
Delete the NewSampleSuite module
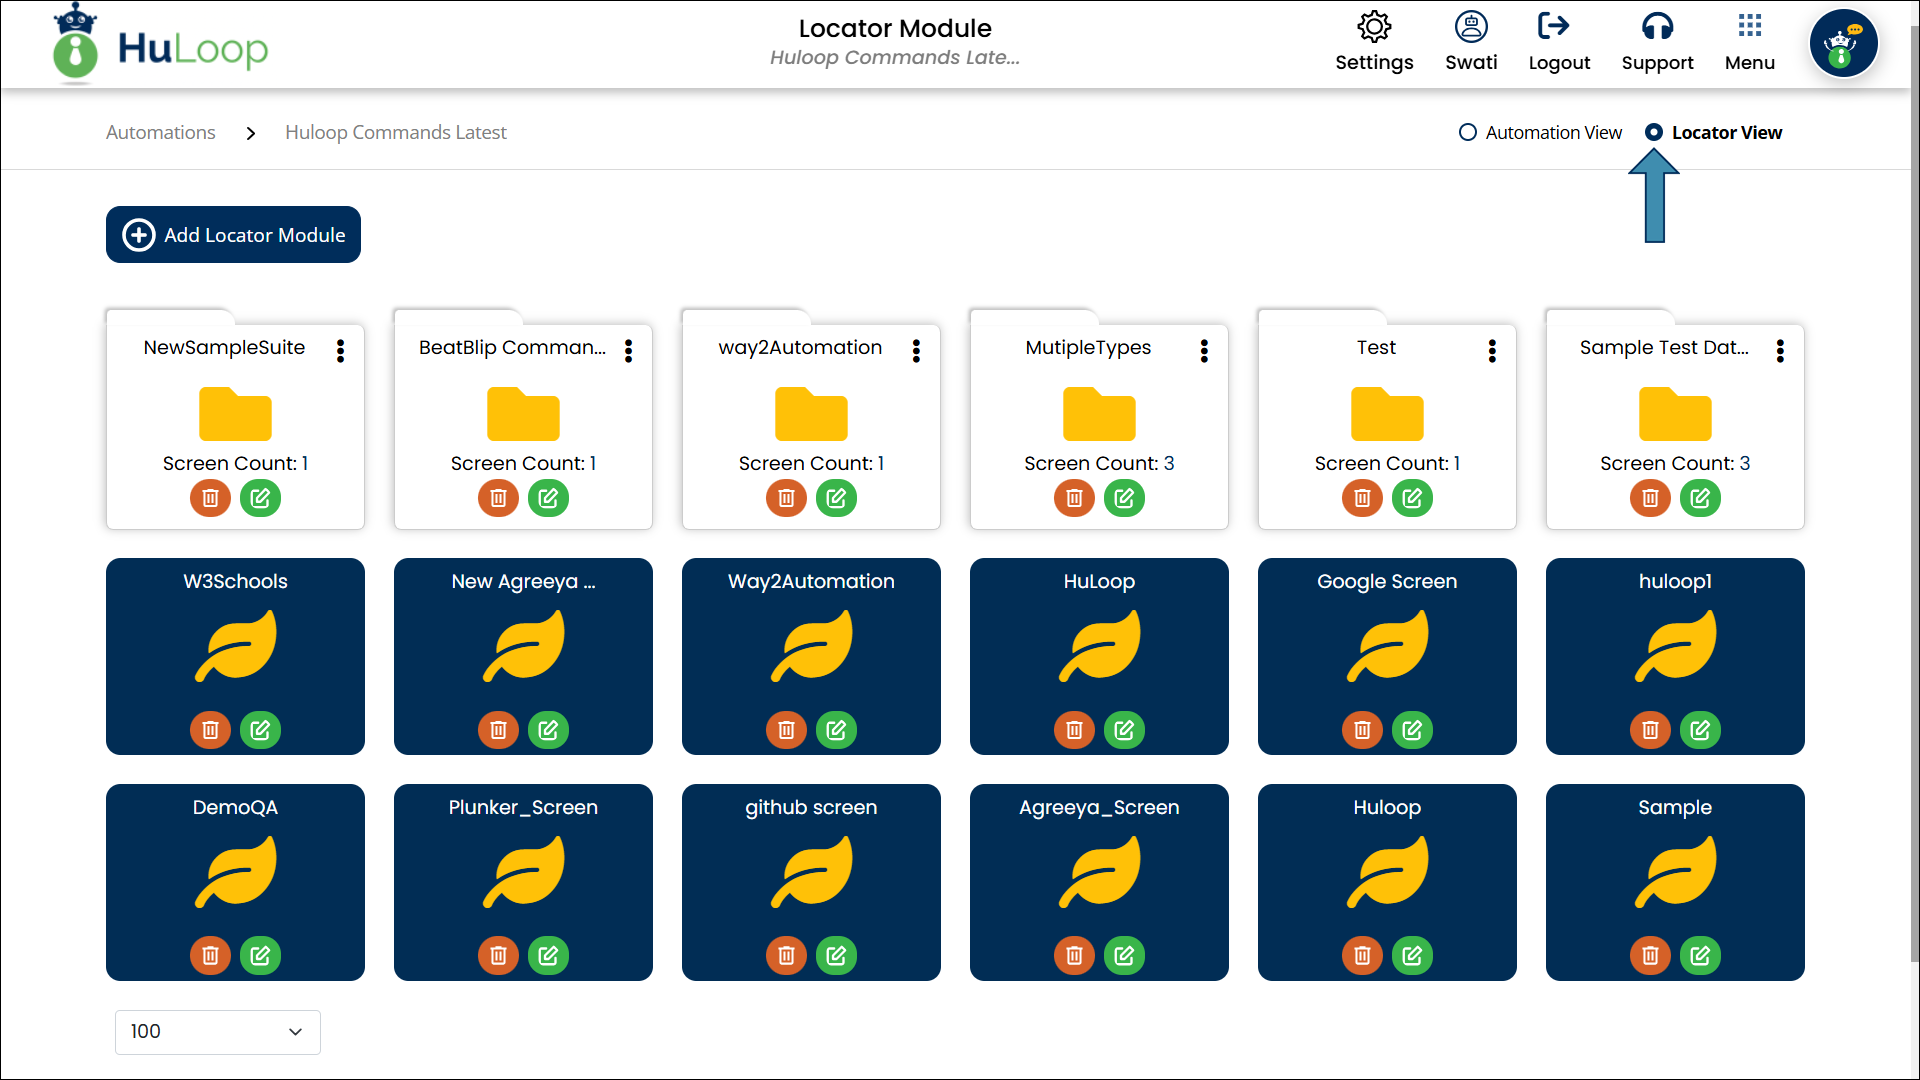tap(210, 498)
